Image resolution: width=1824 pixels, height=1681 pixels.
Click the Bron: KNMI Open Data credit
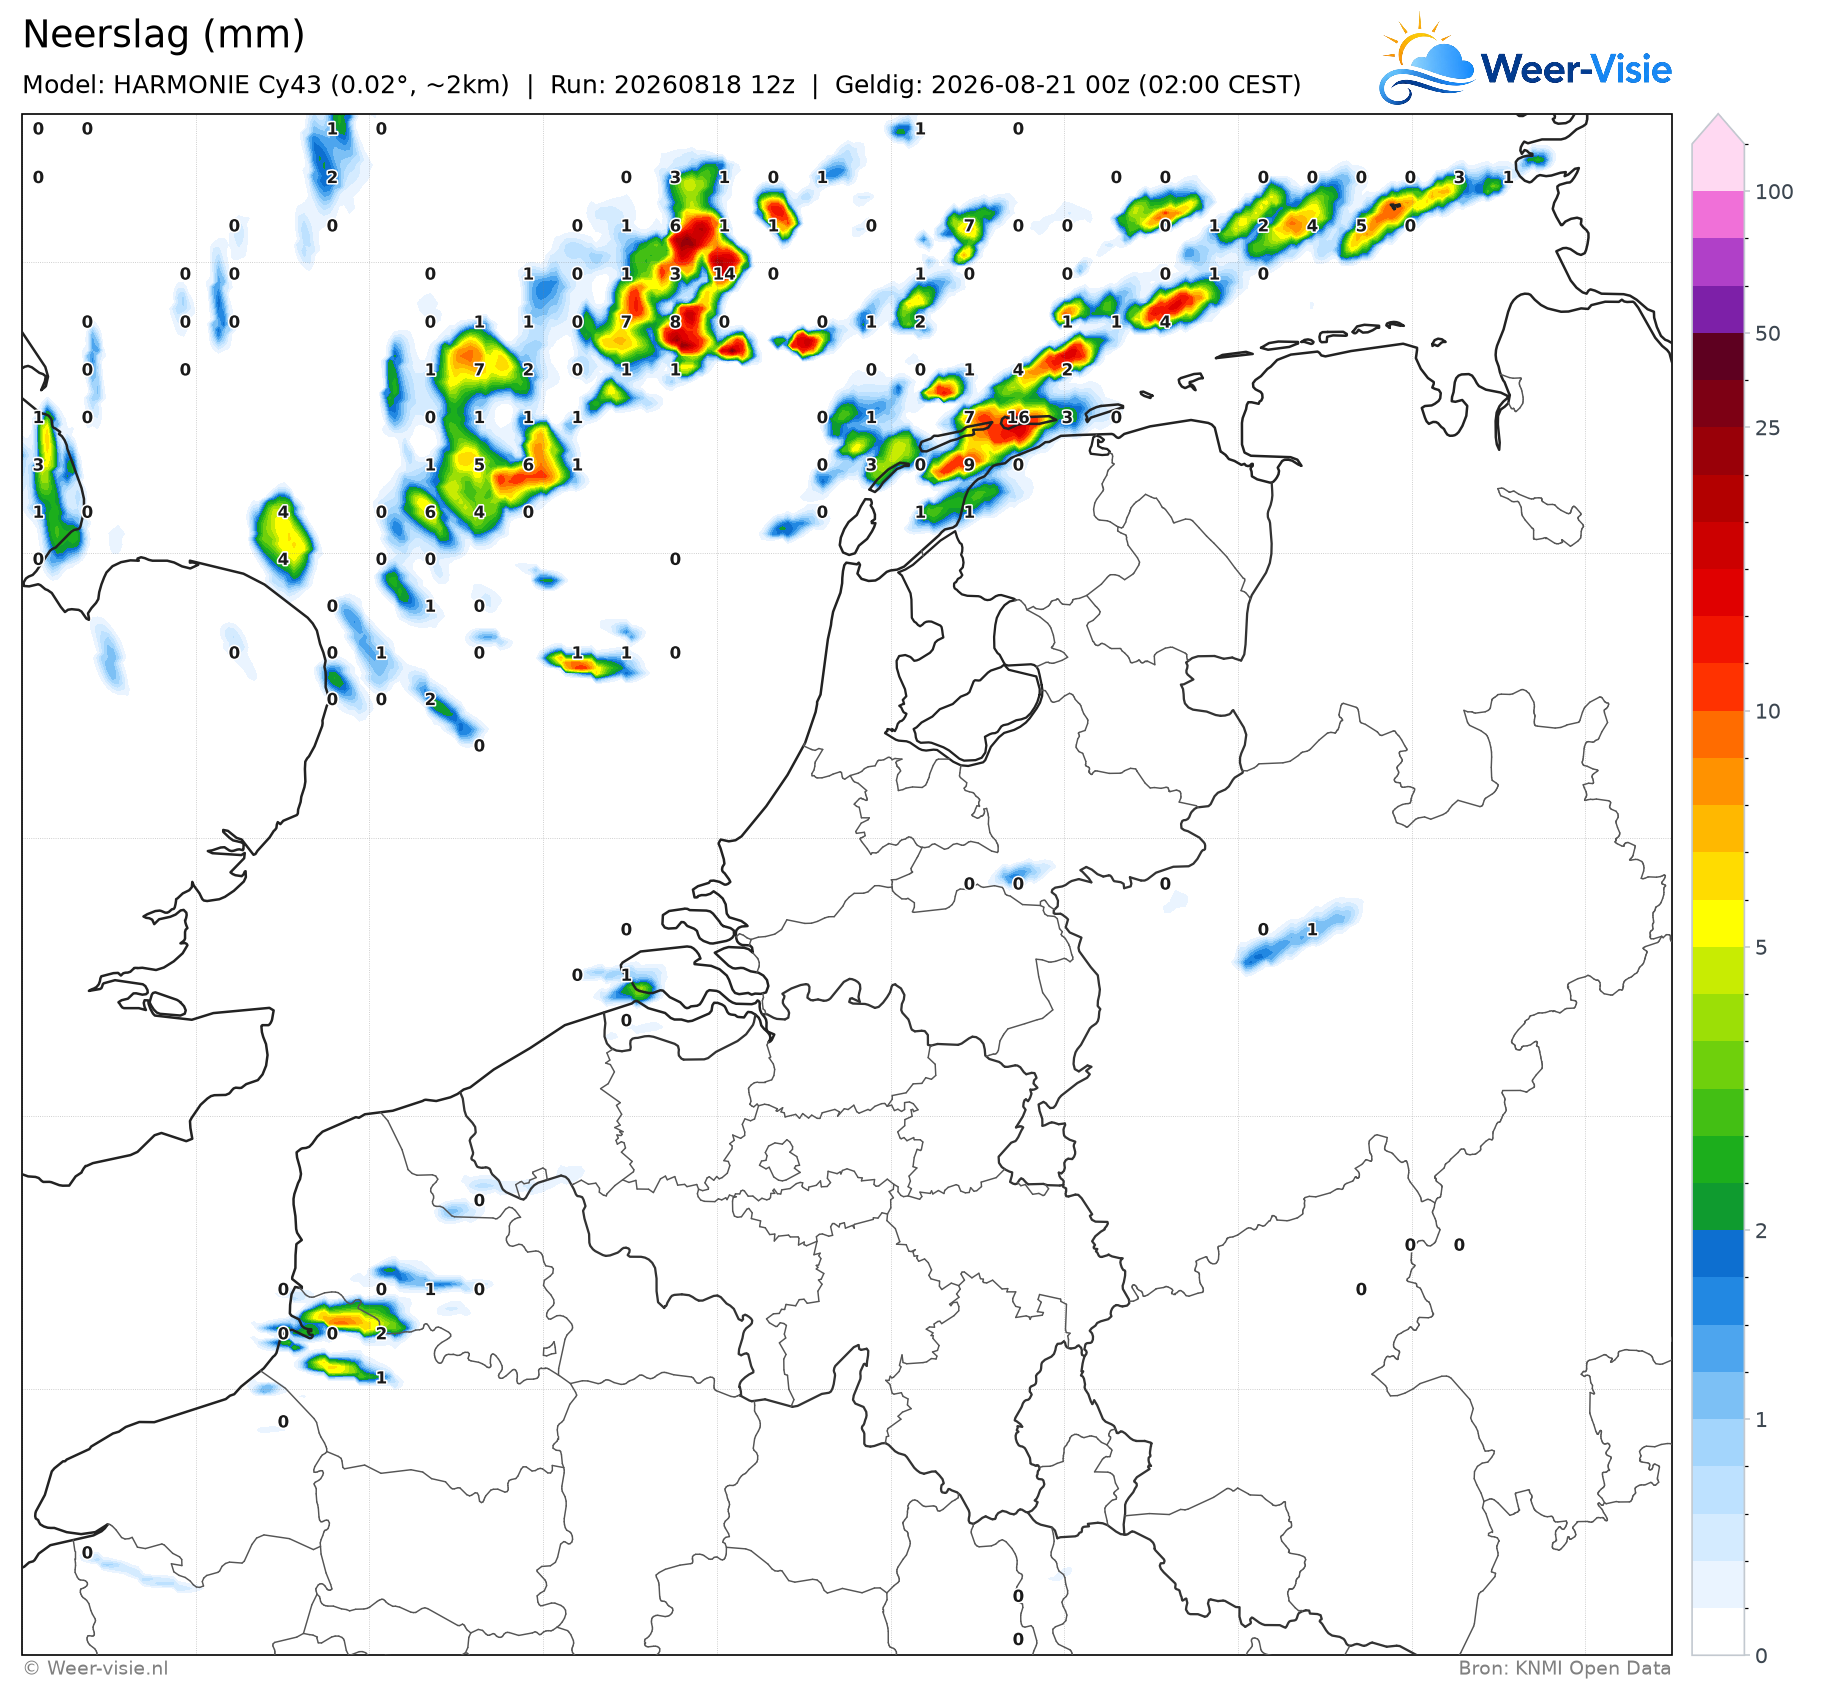(x=1564, y=1668)
